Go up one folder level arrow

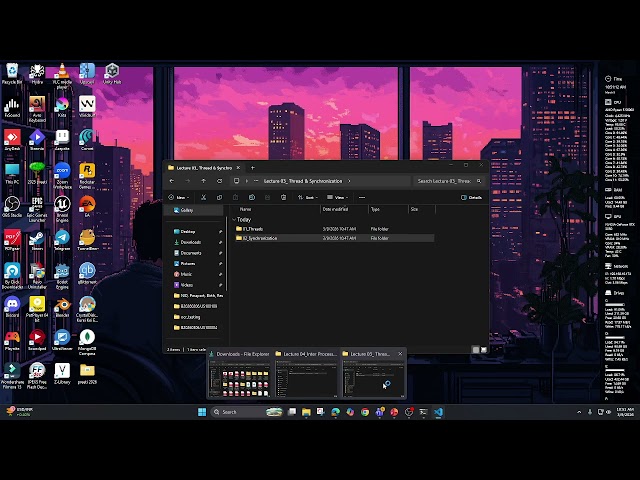tap(203, 181)
